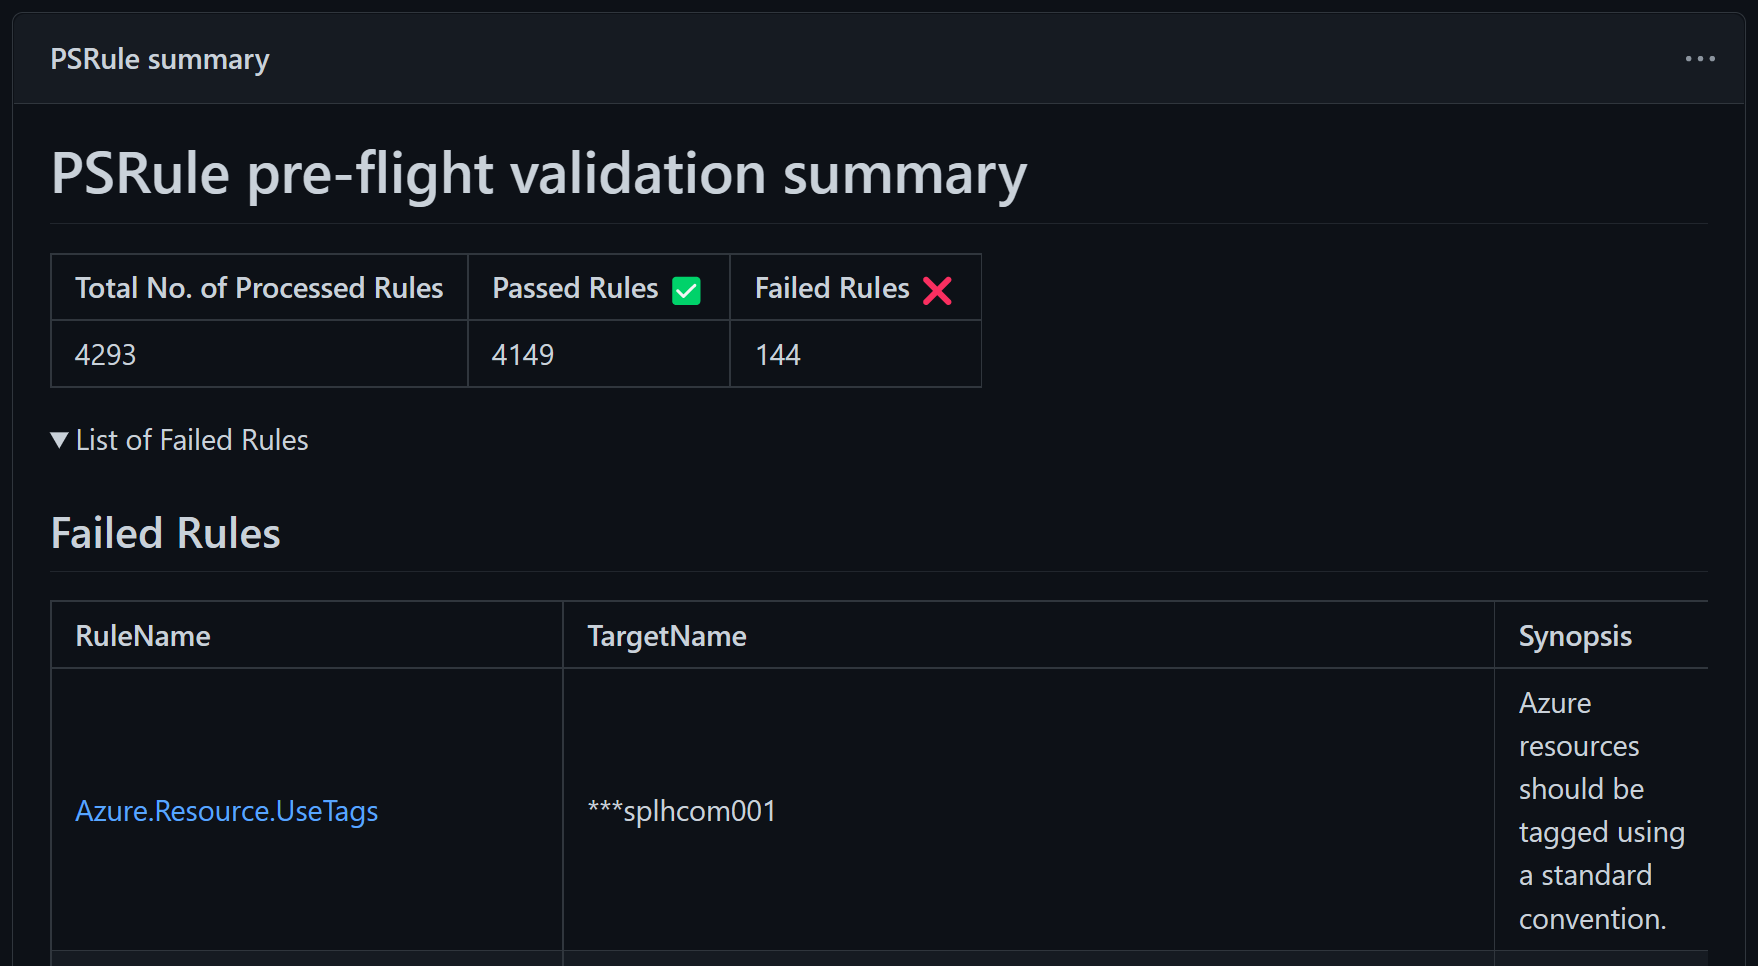This screenshot has height=966, width=1758.
Task: Select the Total No. of Processed Rules header
Action: (259, 287)
